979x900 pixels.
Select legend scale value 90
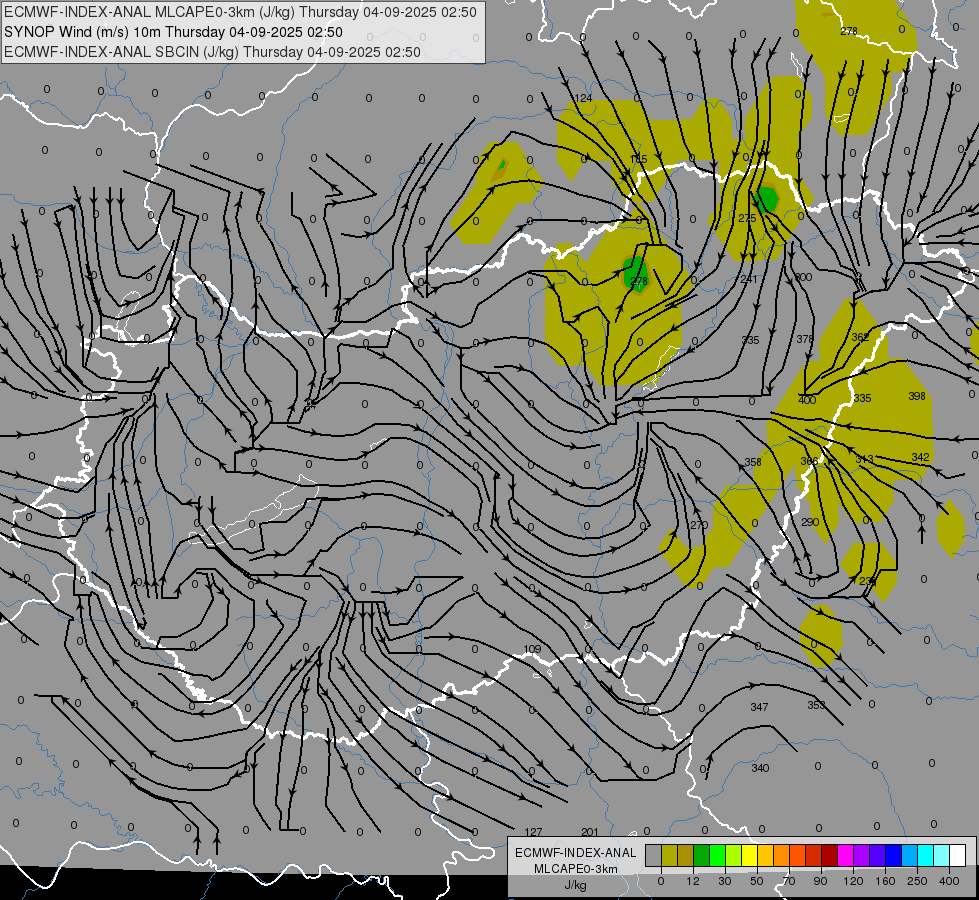click(820, 881)
